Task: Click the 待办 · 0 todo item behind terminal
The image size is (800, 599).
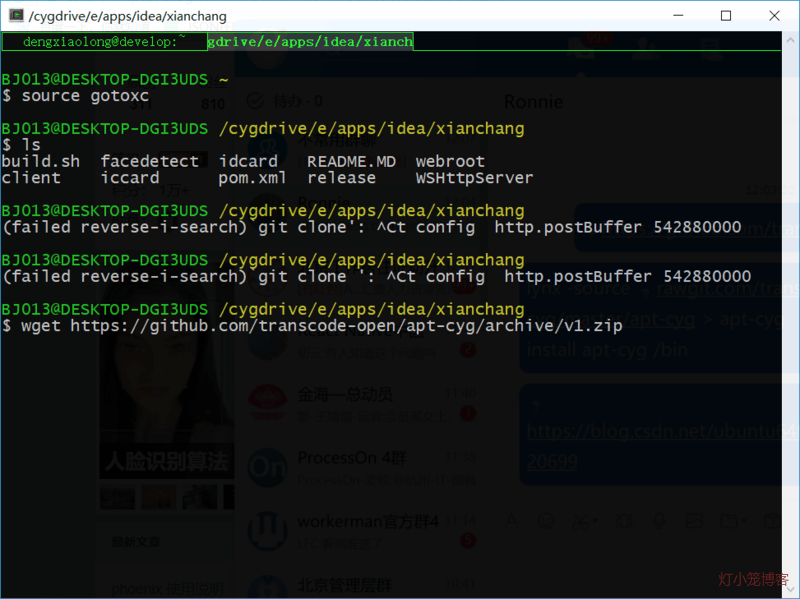Action: click(285, 101)
